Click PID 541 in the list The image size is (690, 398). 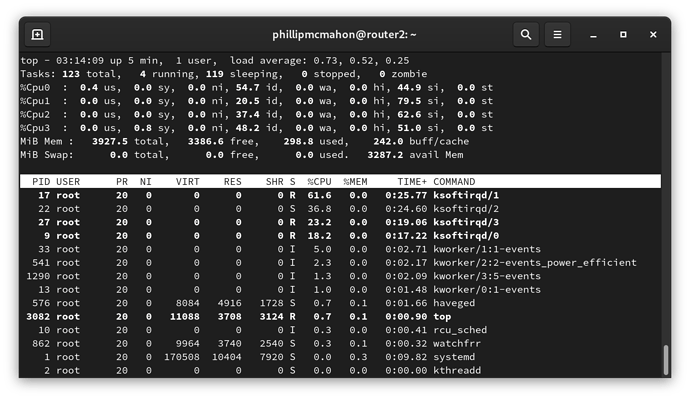coord(41,262)
